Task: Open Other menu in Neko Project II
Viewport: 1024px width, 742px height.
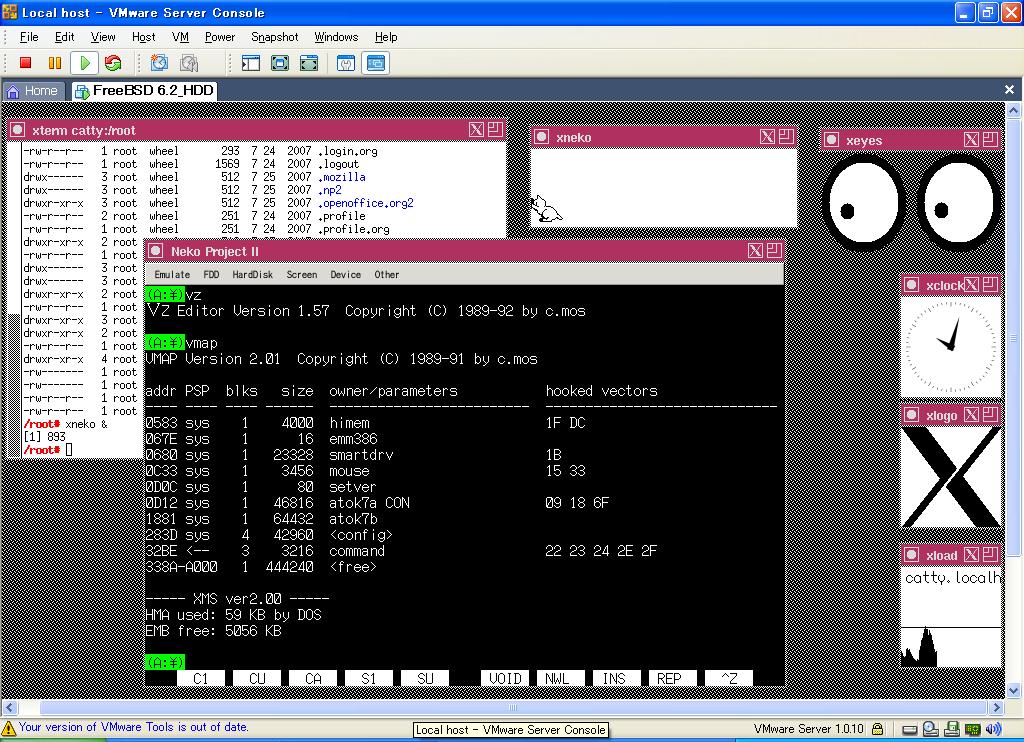Action: point(387,274)
